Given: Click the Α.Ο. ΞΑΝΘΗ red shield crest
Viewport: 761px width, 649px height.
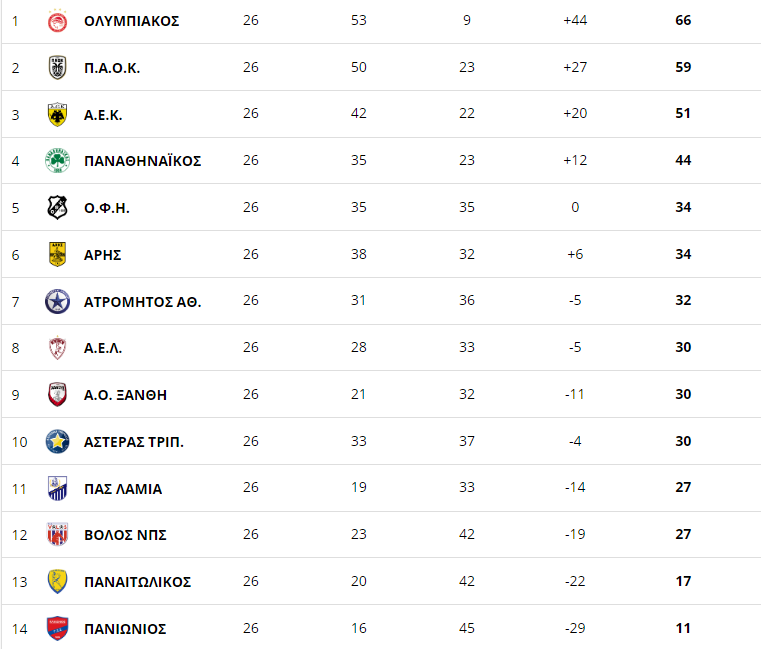Looking at the screenshot, I should [57, 394].
